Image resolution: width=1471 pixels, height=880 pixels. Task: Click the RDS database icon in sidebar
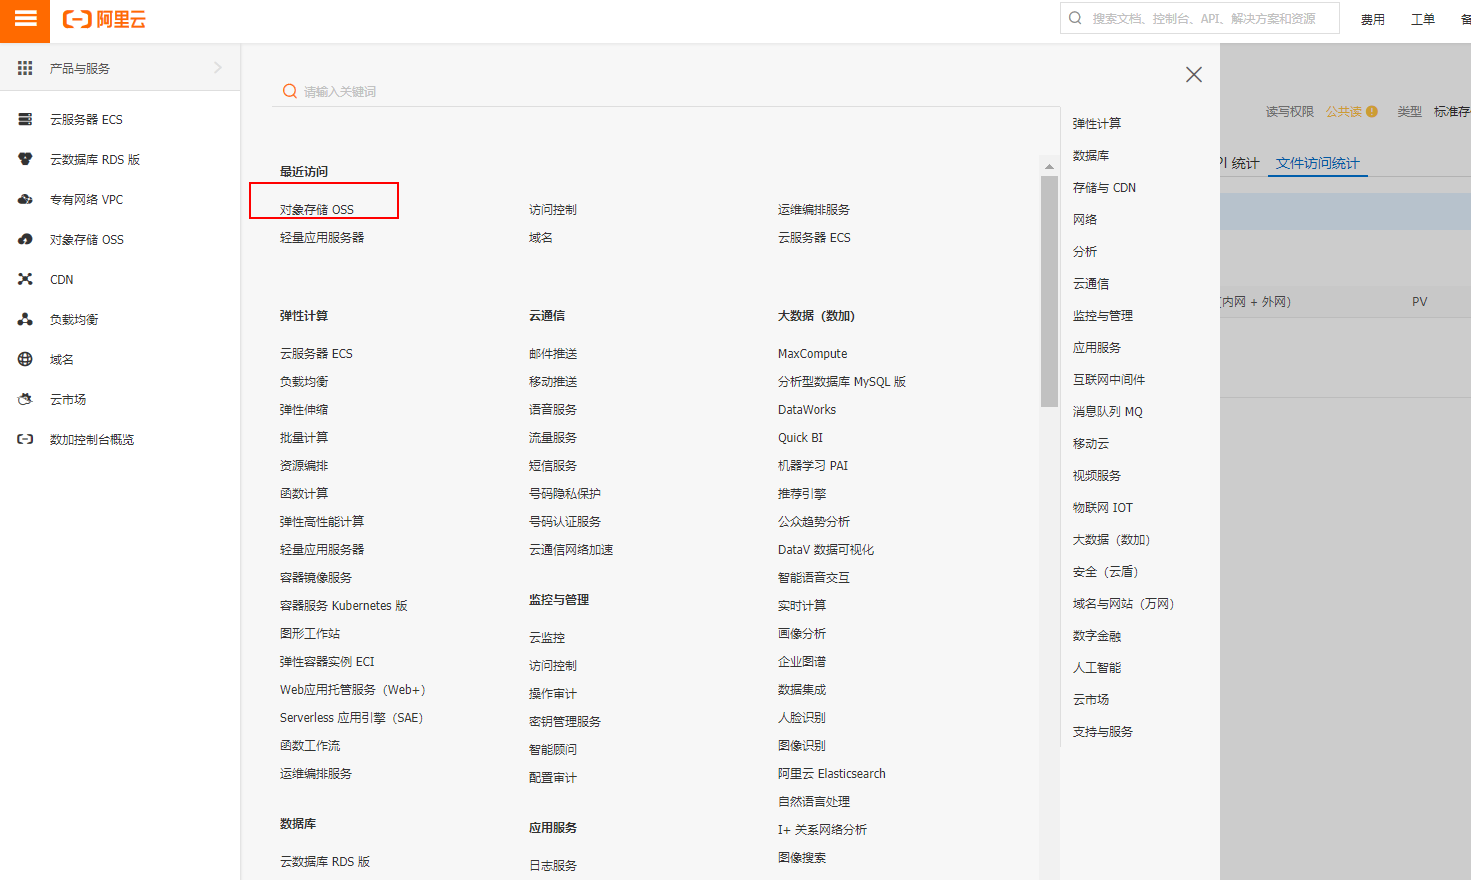25,159
